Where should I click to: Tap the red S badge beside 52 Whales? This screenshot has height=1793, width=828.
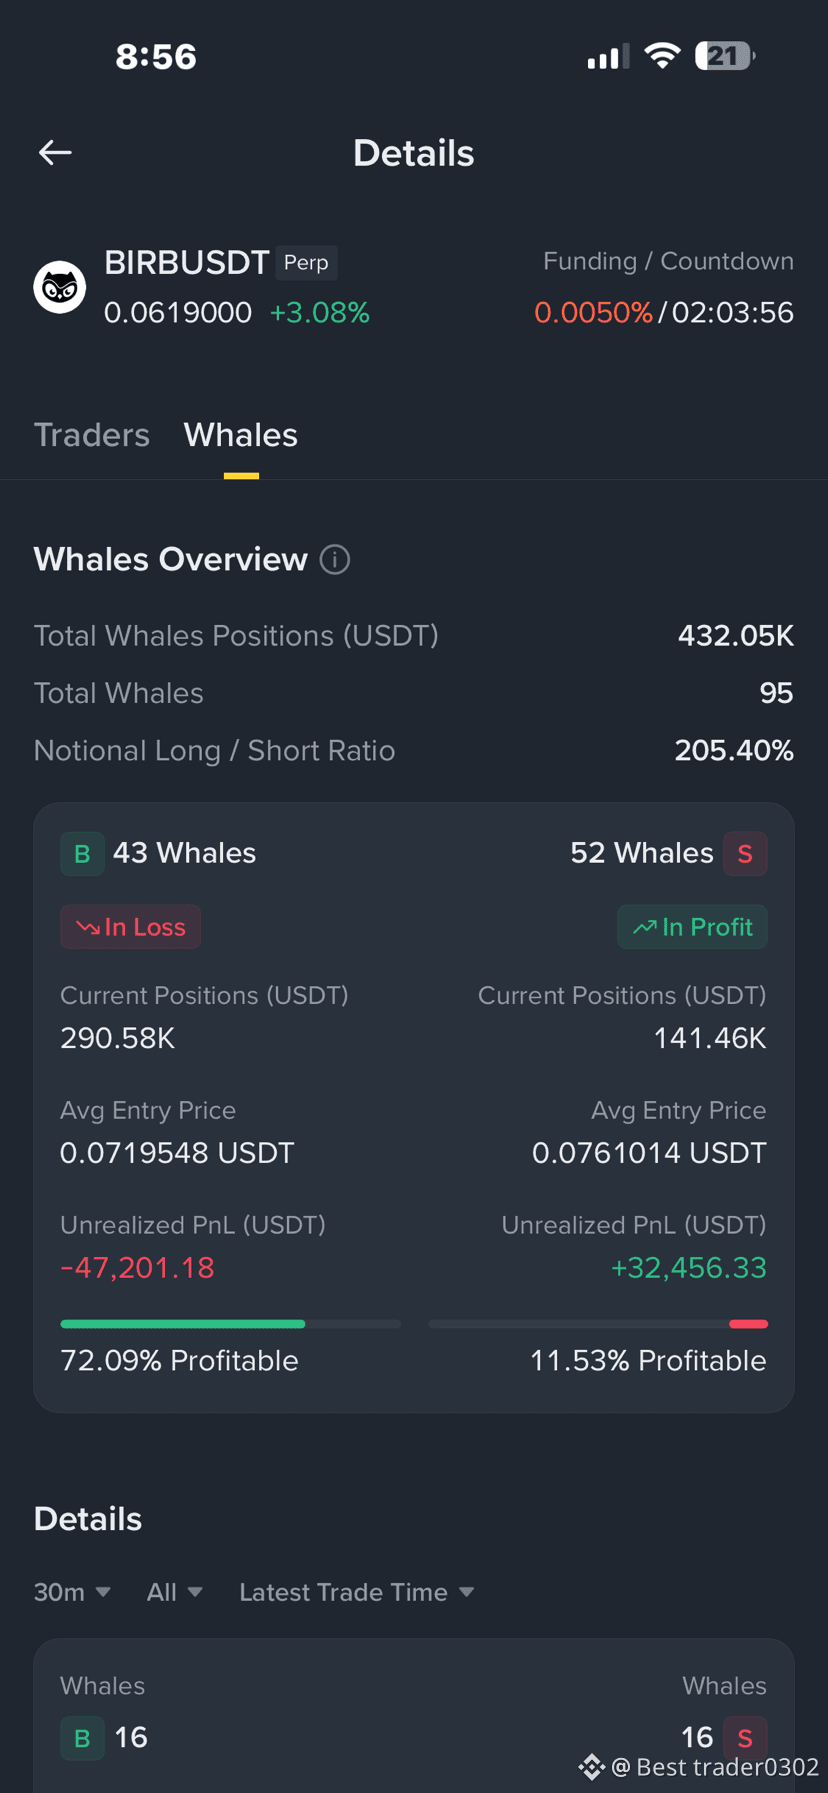[x=745, y=854]
